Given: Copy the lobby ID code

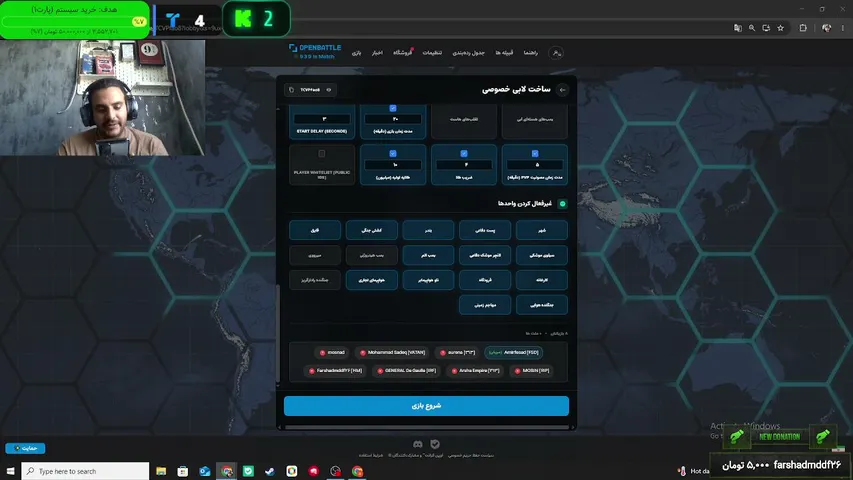Looking at the screenshot, I should (x=292, y=90).
